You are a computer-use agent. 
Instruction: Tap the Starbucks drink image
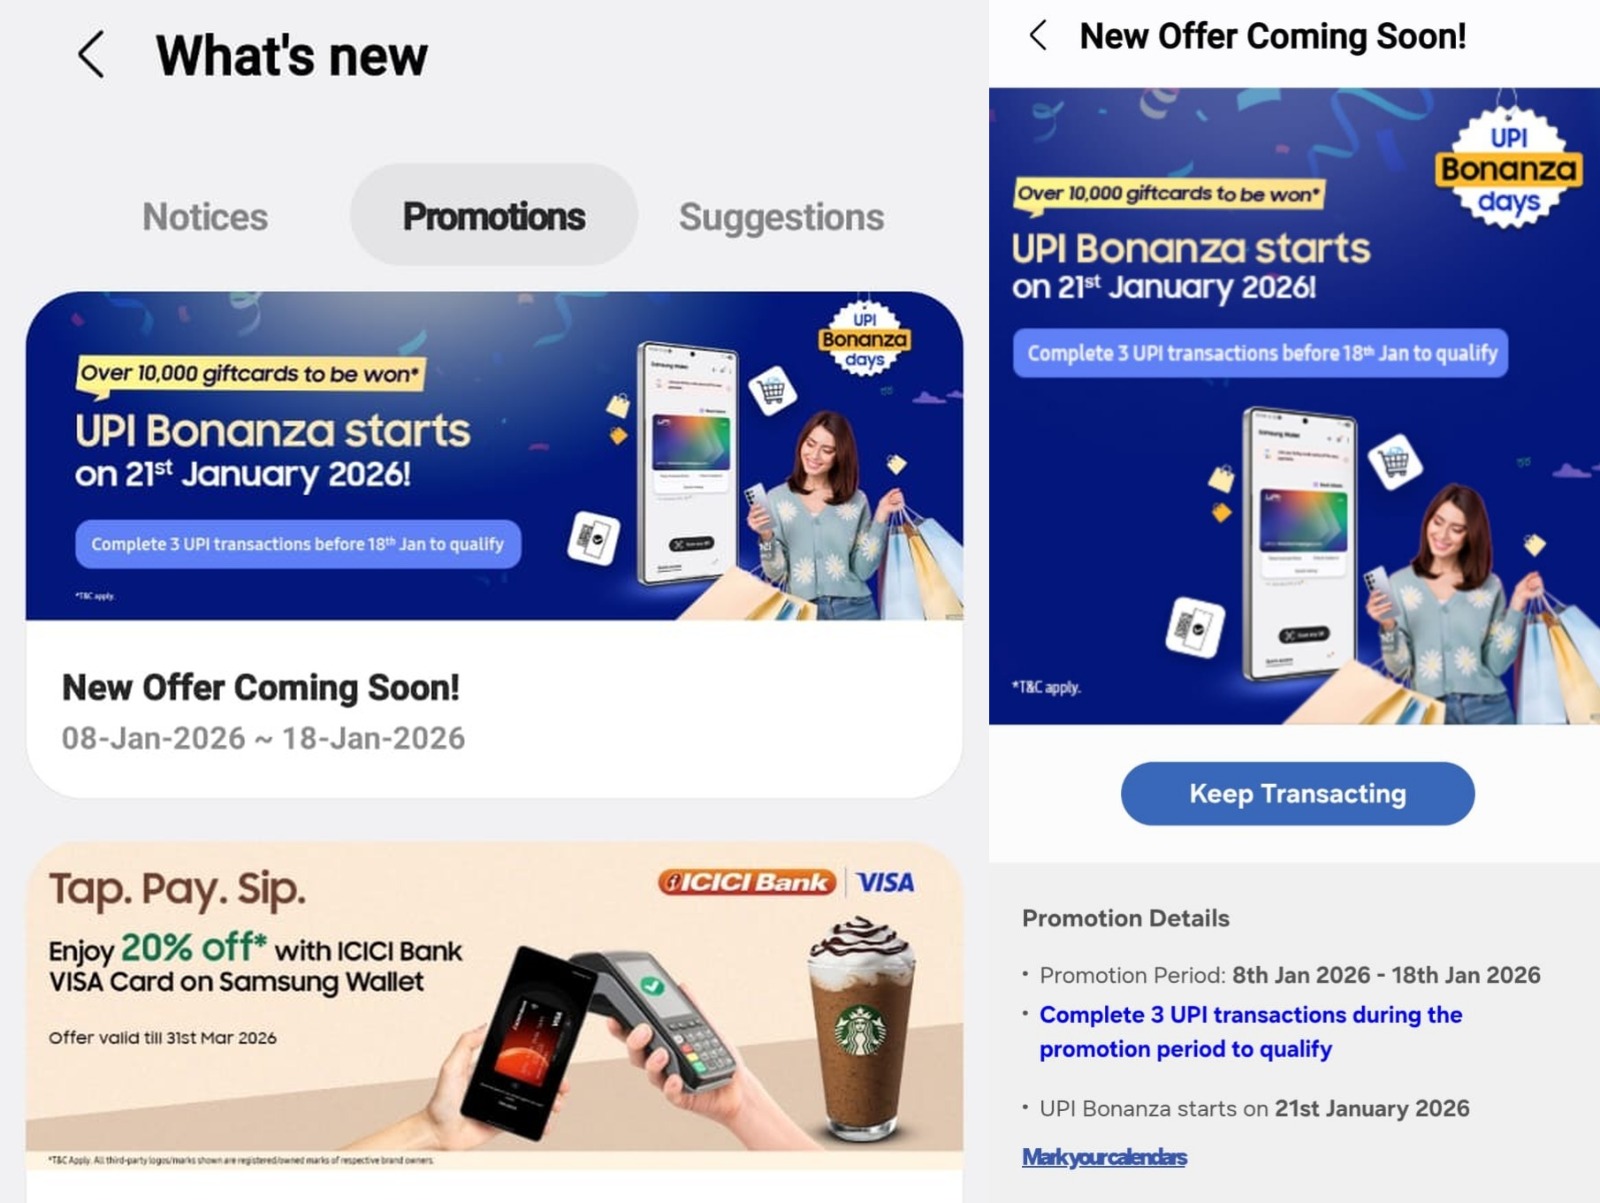click(x=862, y=1030)
